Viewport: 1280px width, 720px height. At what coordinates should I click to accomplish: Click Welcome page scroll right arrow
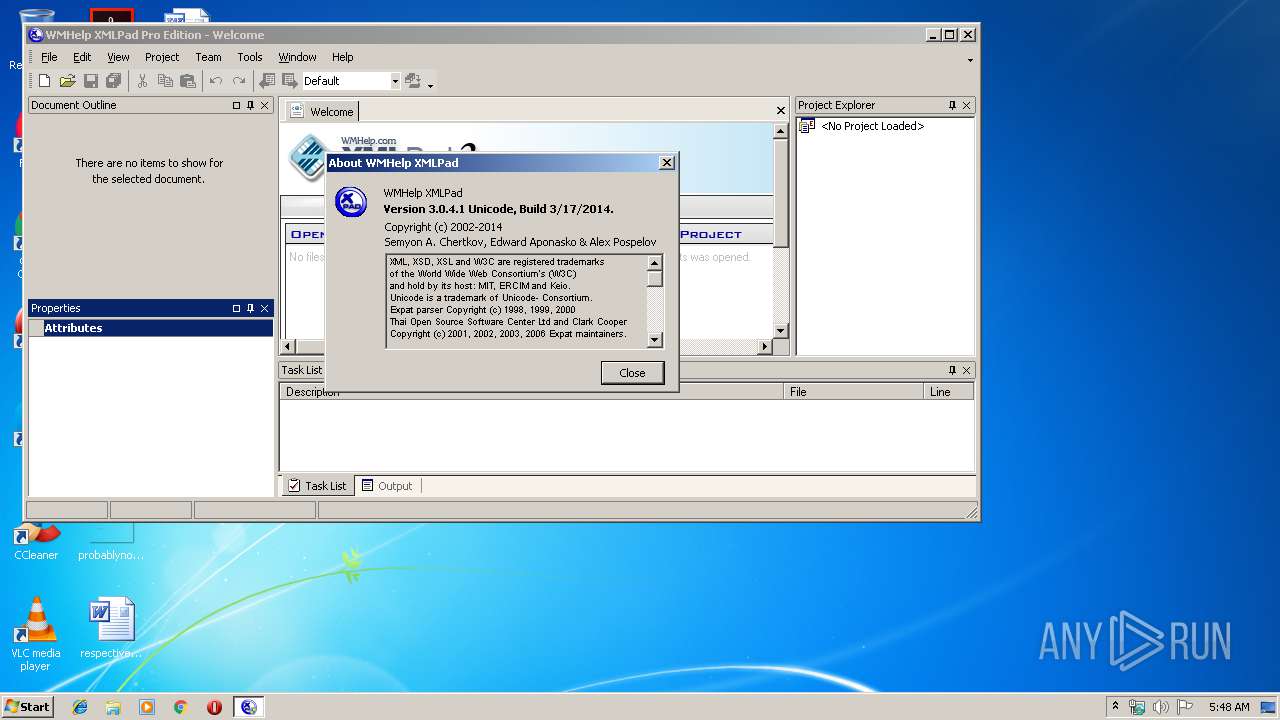click(765, 347)
